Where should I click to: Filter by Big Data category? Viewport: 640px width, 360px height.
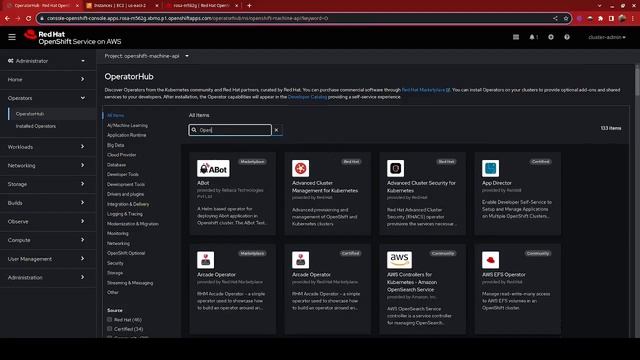116,145
